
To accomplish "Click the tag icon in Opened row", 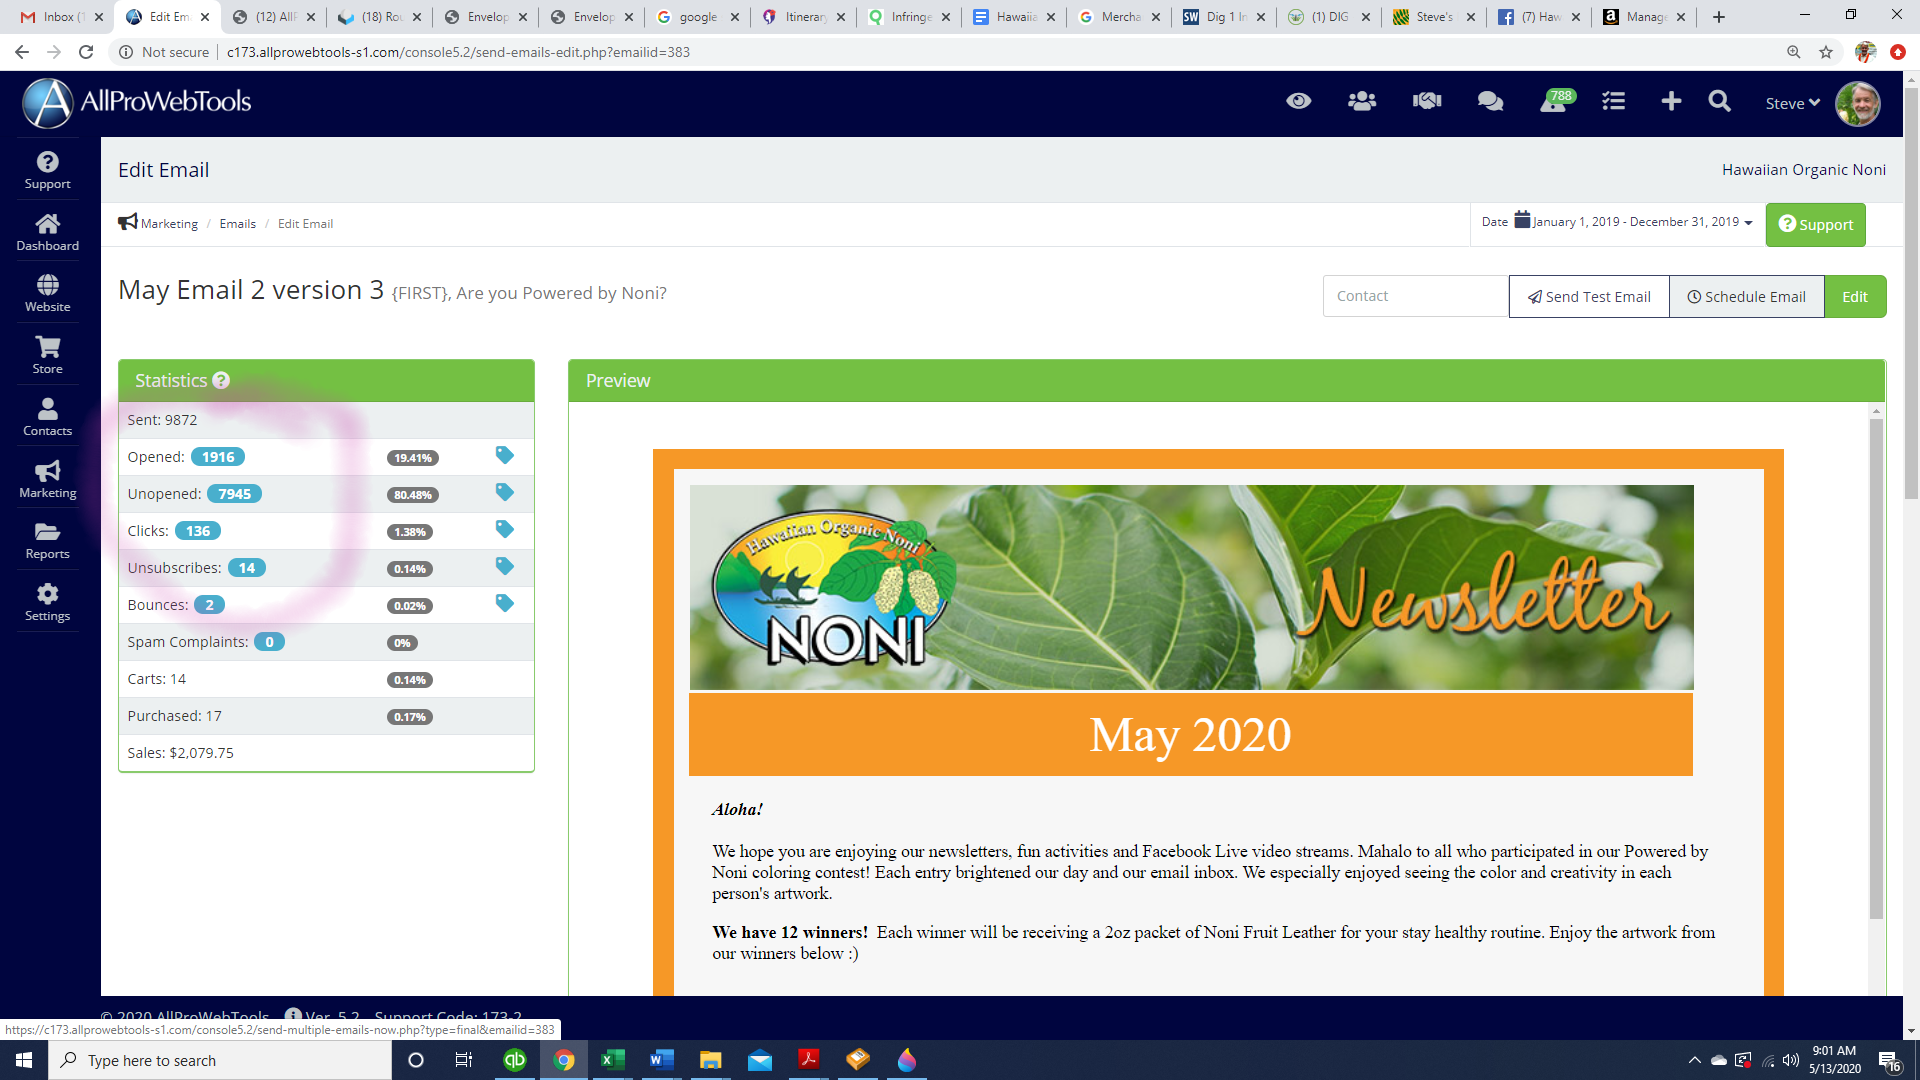I will click(x=504, y=455).
